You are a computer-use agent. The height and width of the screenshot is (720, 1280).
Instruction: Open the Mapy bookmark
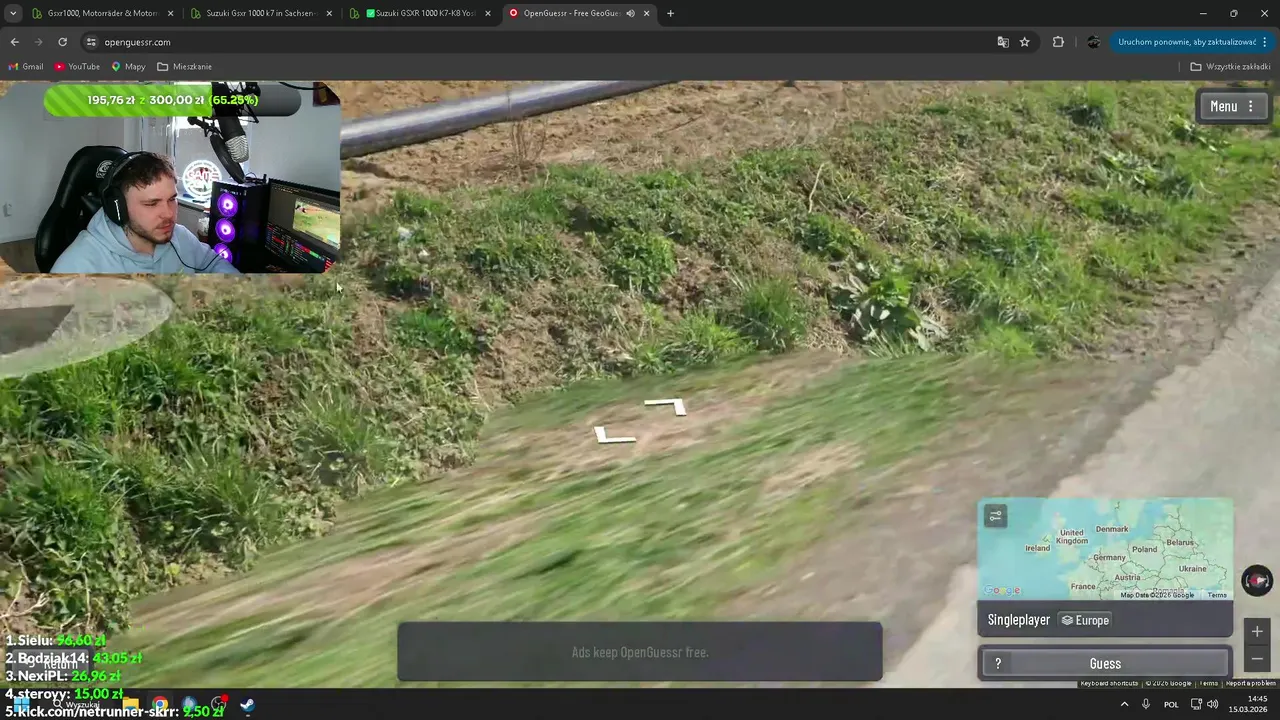tap(128, 67)
